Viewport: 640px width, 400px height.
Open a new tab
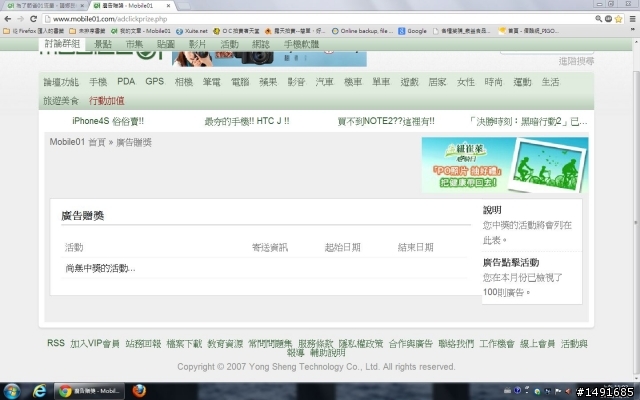tap(182, 6)
